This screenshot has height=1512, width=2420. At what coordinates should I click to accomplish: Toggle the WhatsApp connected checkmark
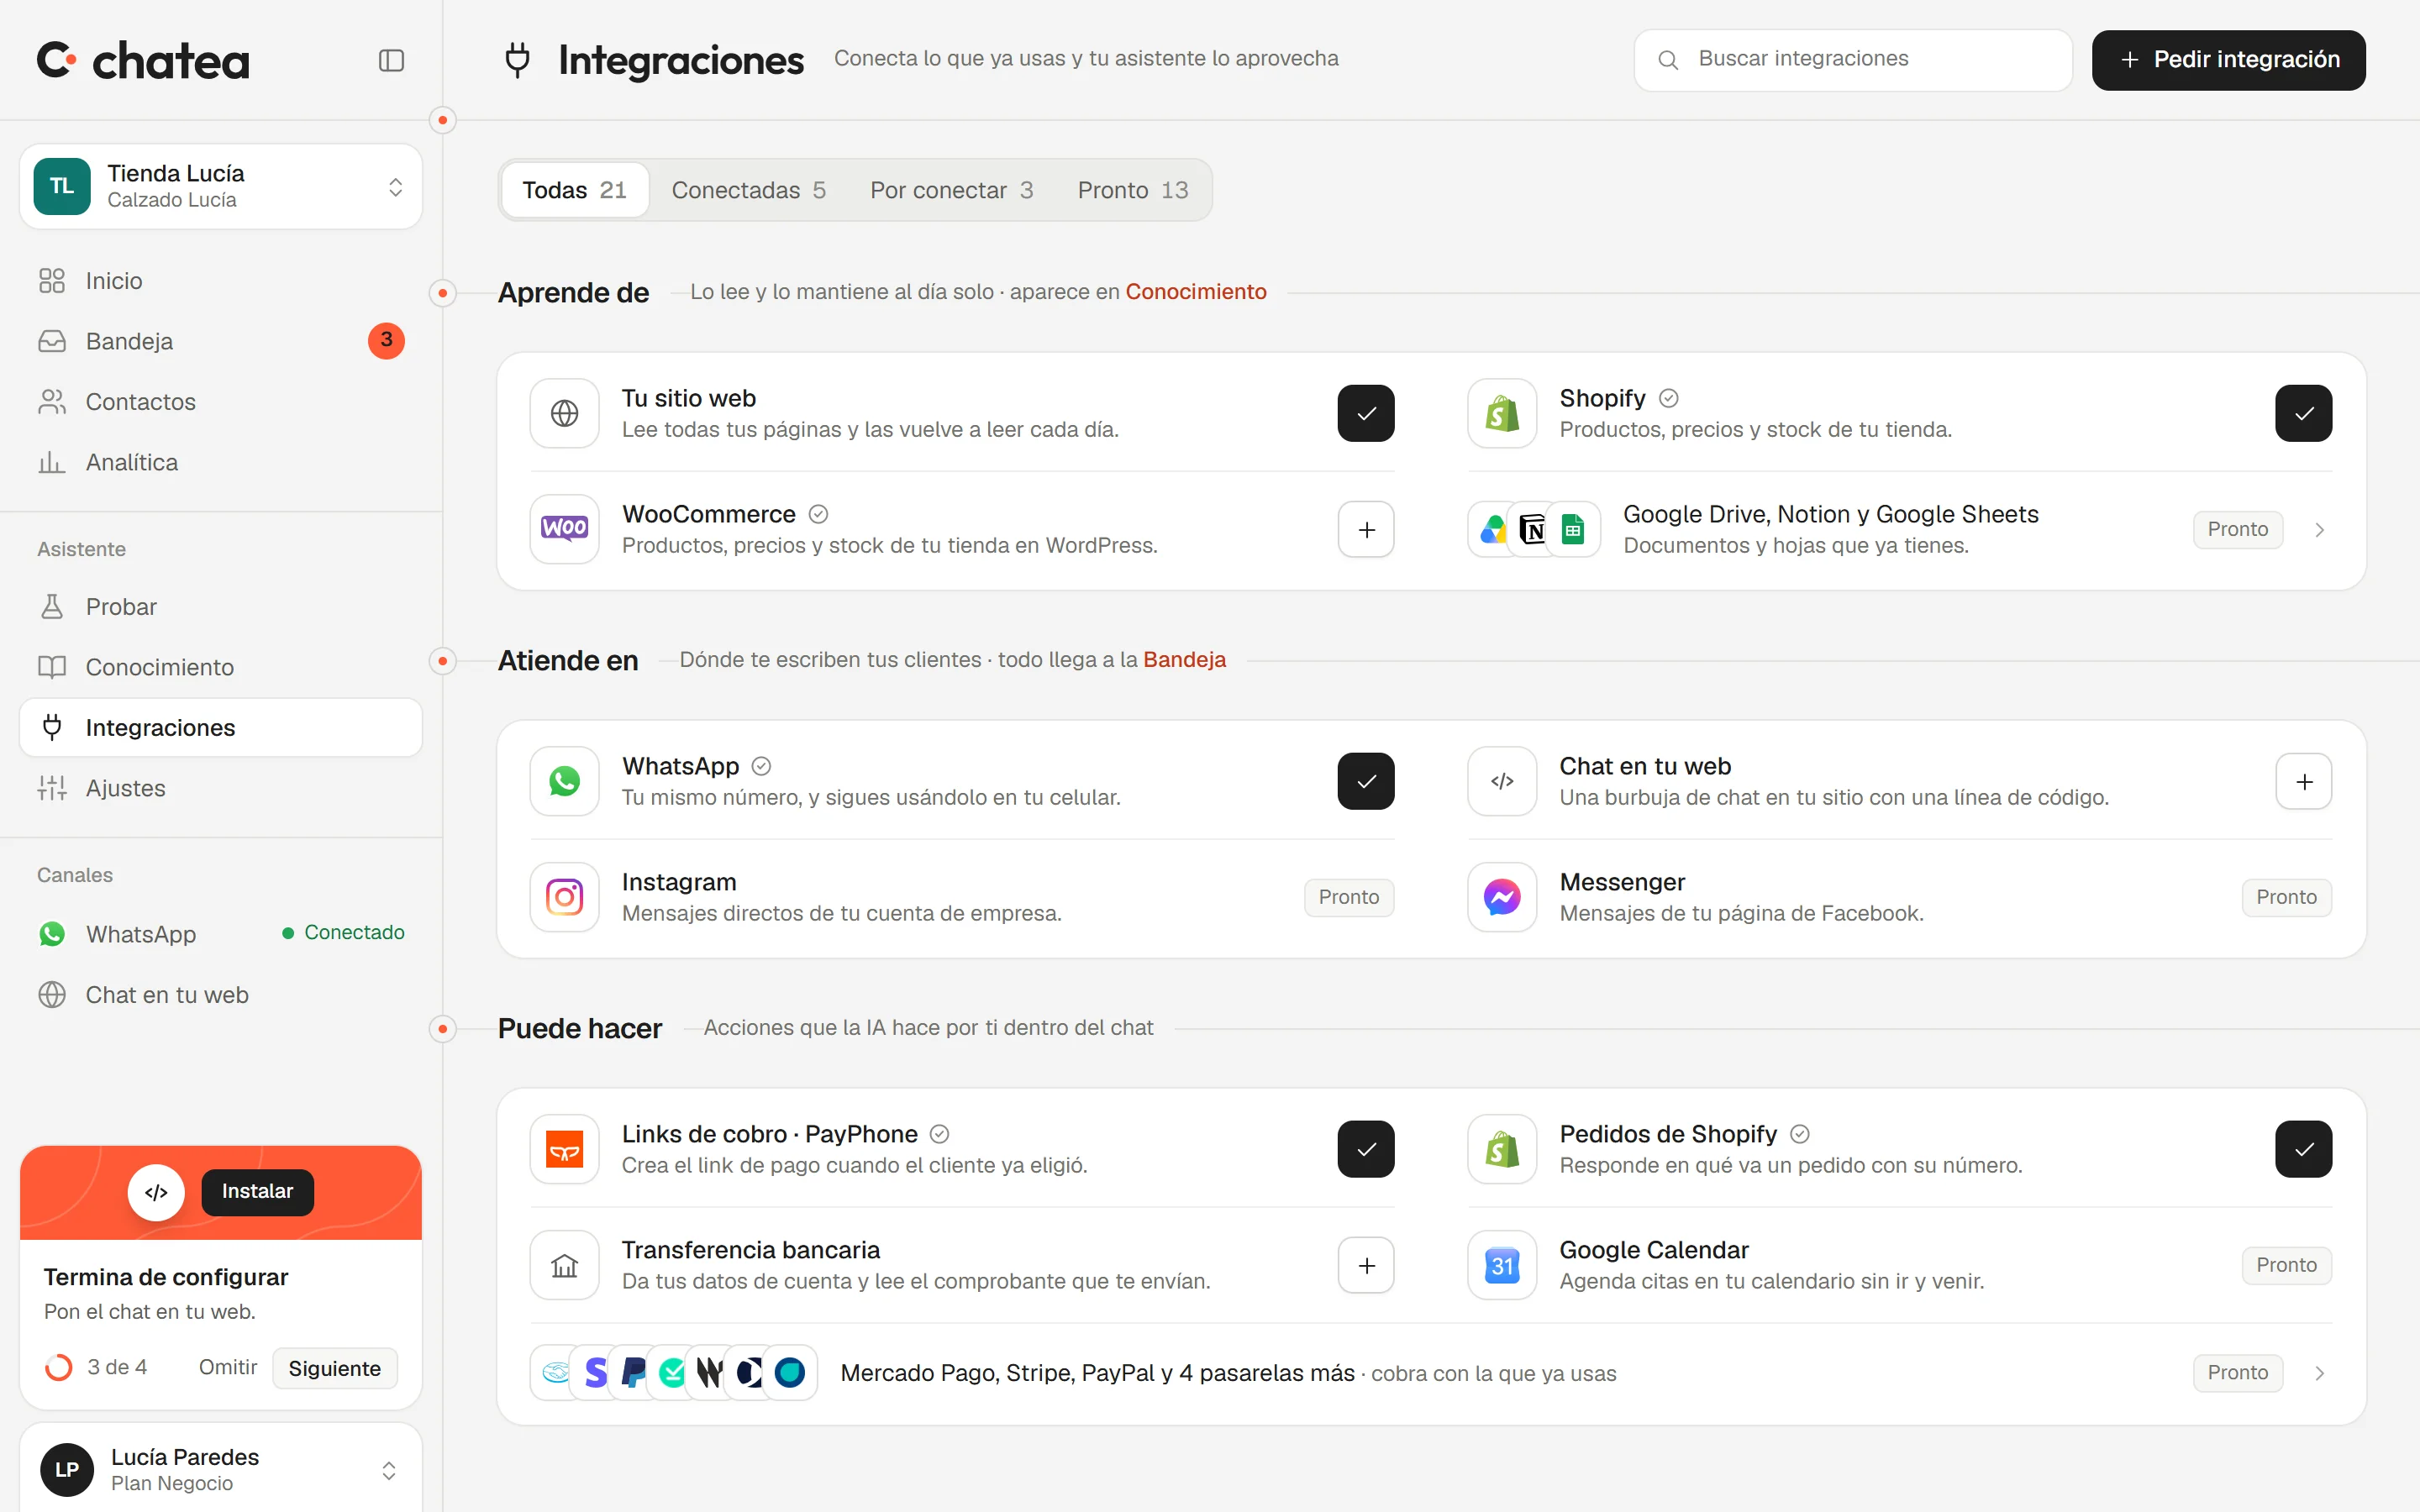[1366, 781]
